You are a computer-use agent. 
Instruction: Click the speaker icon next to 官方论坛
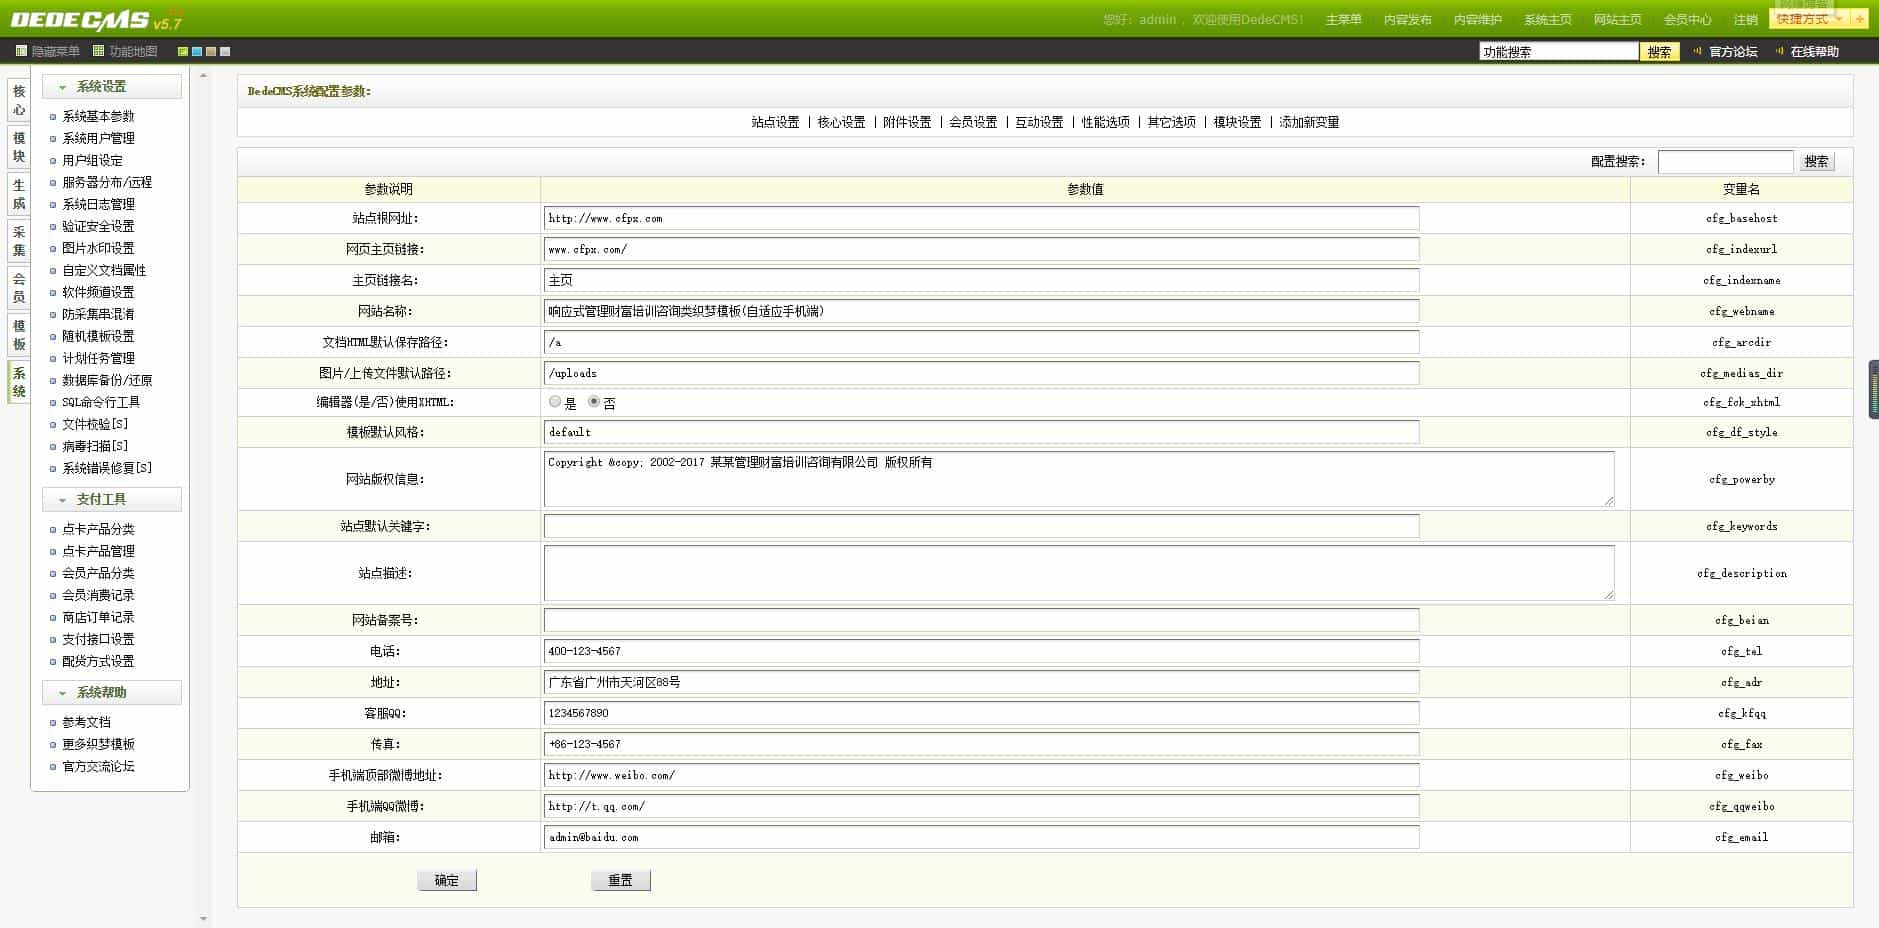[x=1698, y=51]
